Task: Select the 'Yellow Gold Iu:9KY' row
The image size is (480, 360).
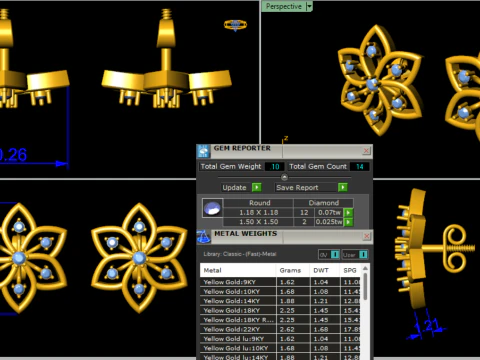Action: 280,339
